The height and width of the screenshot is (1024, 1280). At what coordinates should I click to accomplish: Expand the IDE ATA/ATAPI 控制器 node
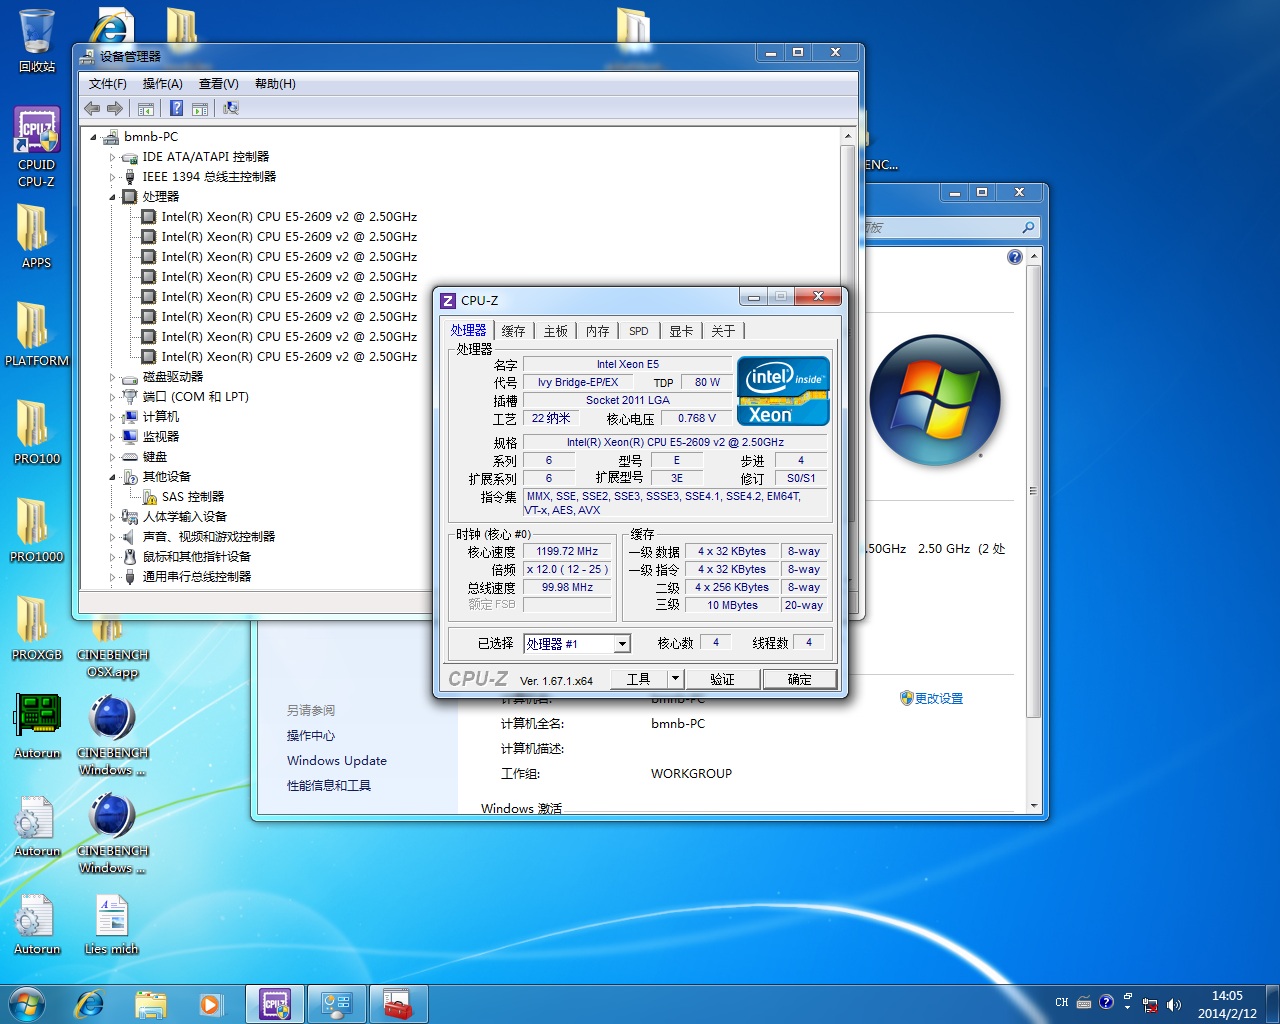click(113, 157)
